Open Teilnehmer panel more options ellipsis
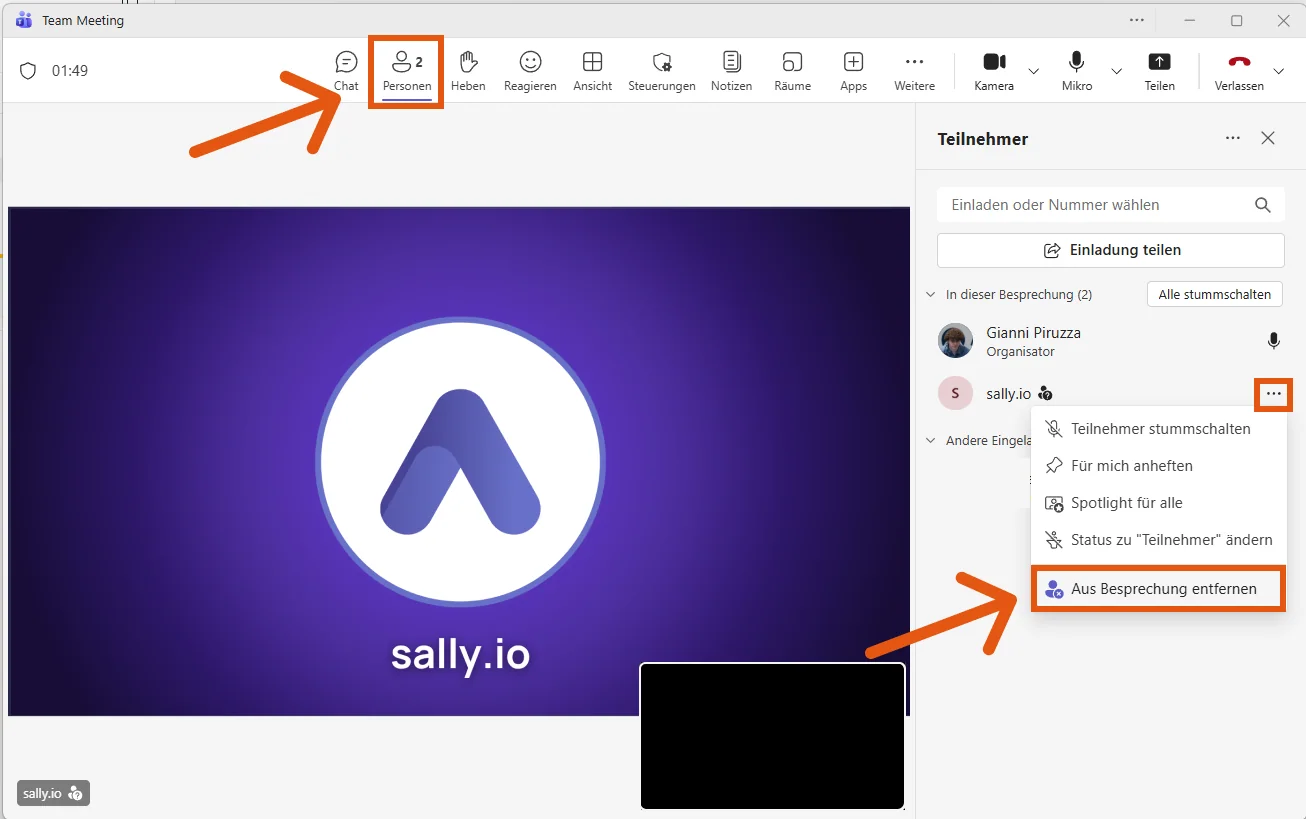Image resolution: width=1306 pixels, height=819 pixels. [1233, 138]
